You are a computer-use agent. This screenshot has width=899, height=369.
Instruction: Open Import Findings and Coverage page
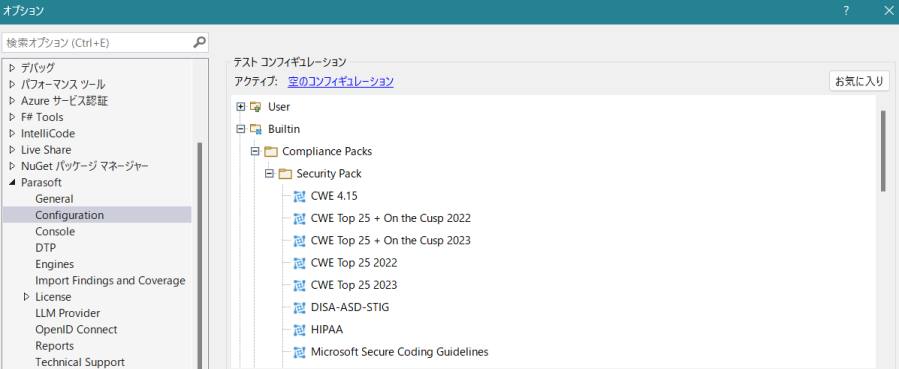[110, 281]
